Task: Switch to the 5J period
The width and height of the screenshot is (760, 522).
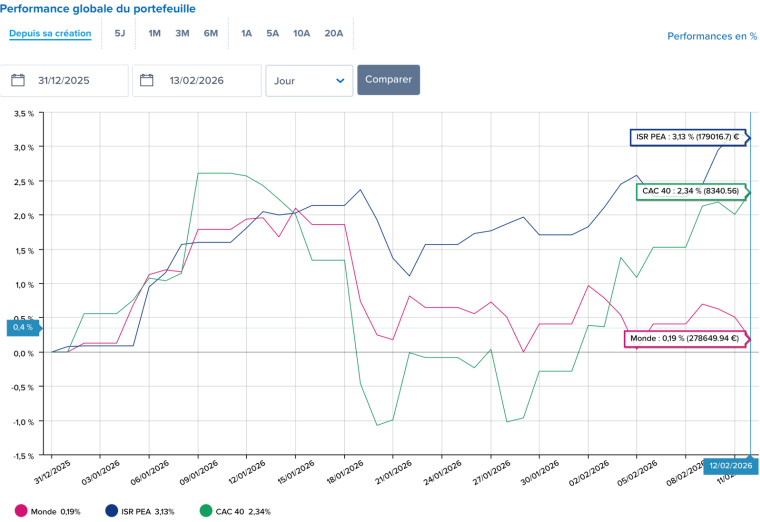Action: 120,33
